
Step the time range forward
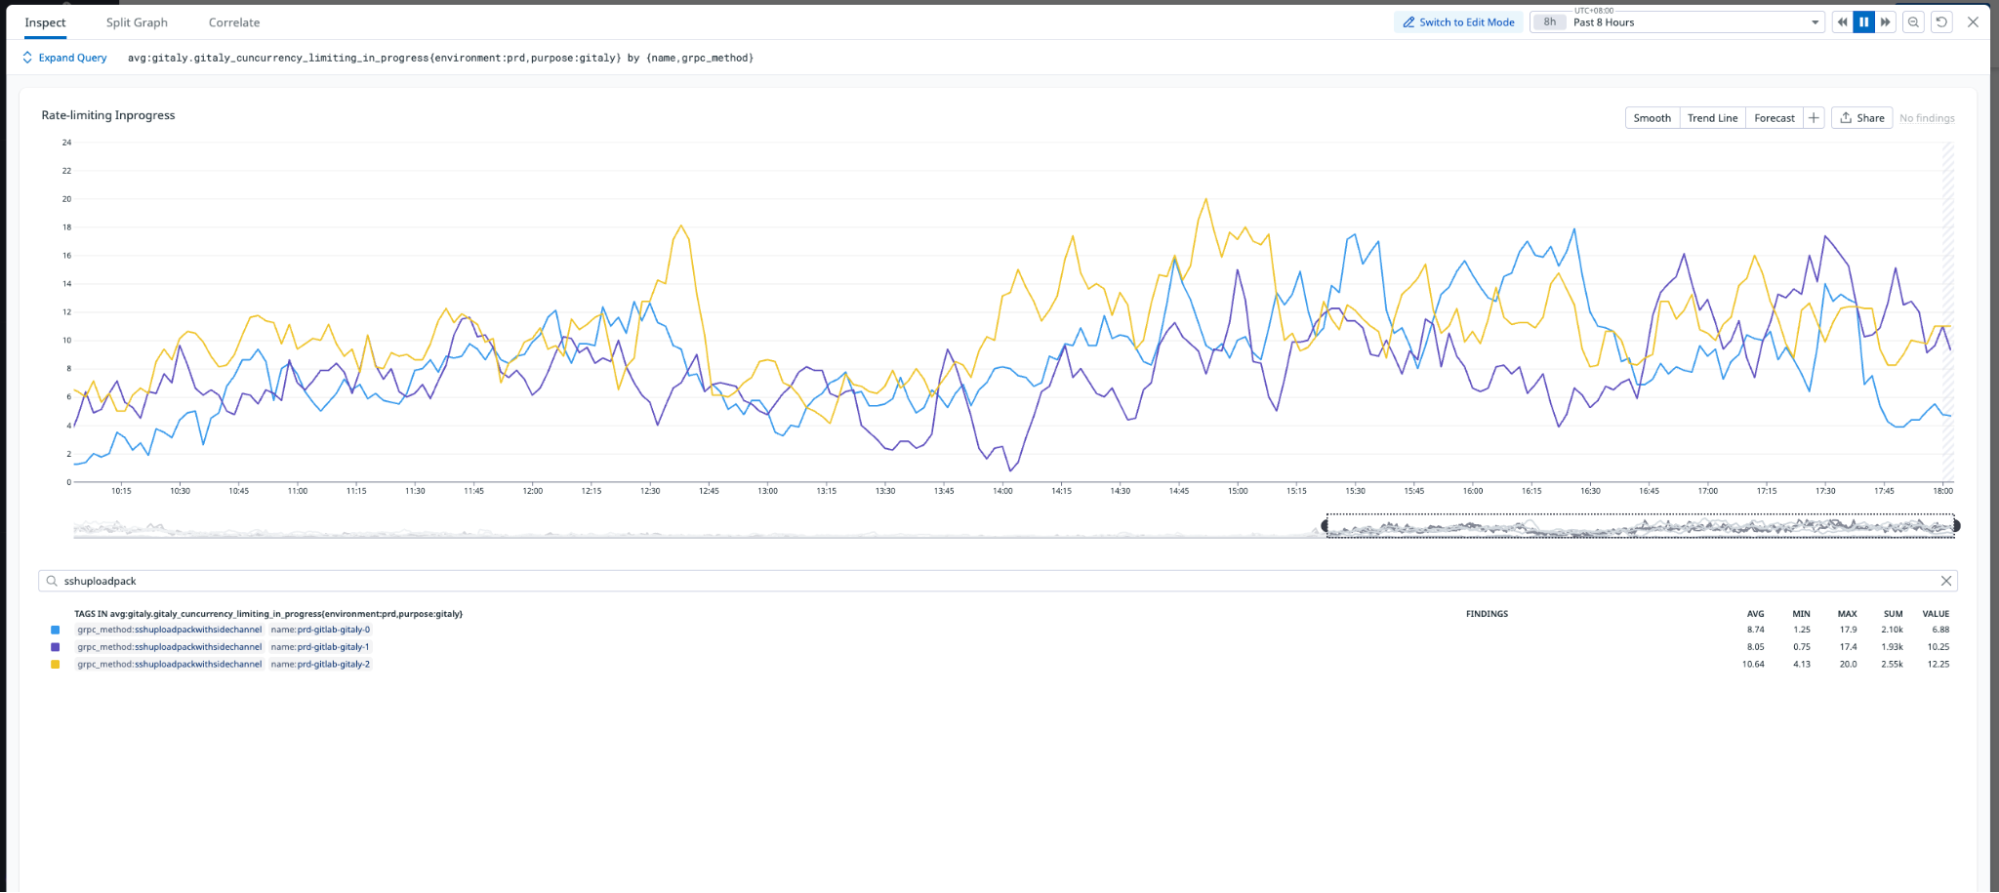click(1886, 22)
